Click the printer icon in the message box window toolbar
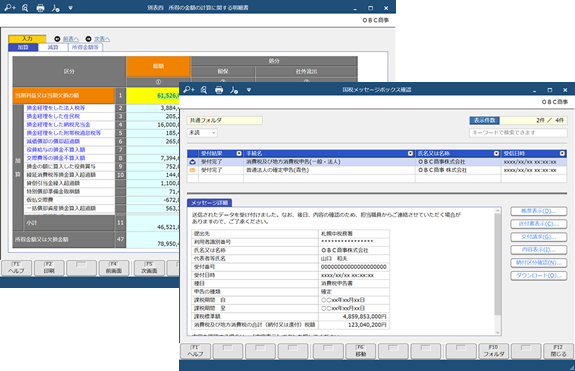Viewport: 575px width, 371px height. click(x=219, y=89)
